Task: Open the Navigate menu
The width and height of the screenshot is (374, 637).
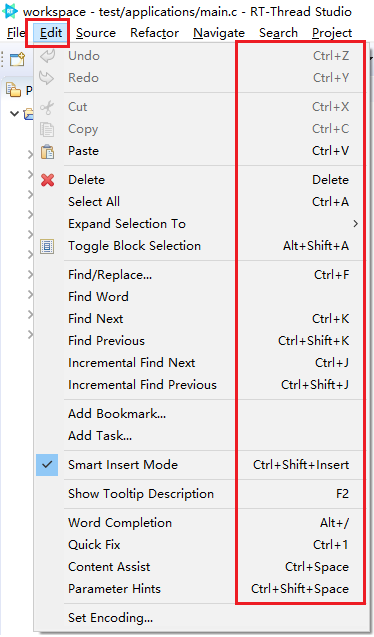Action: click(x=219, y=33)
